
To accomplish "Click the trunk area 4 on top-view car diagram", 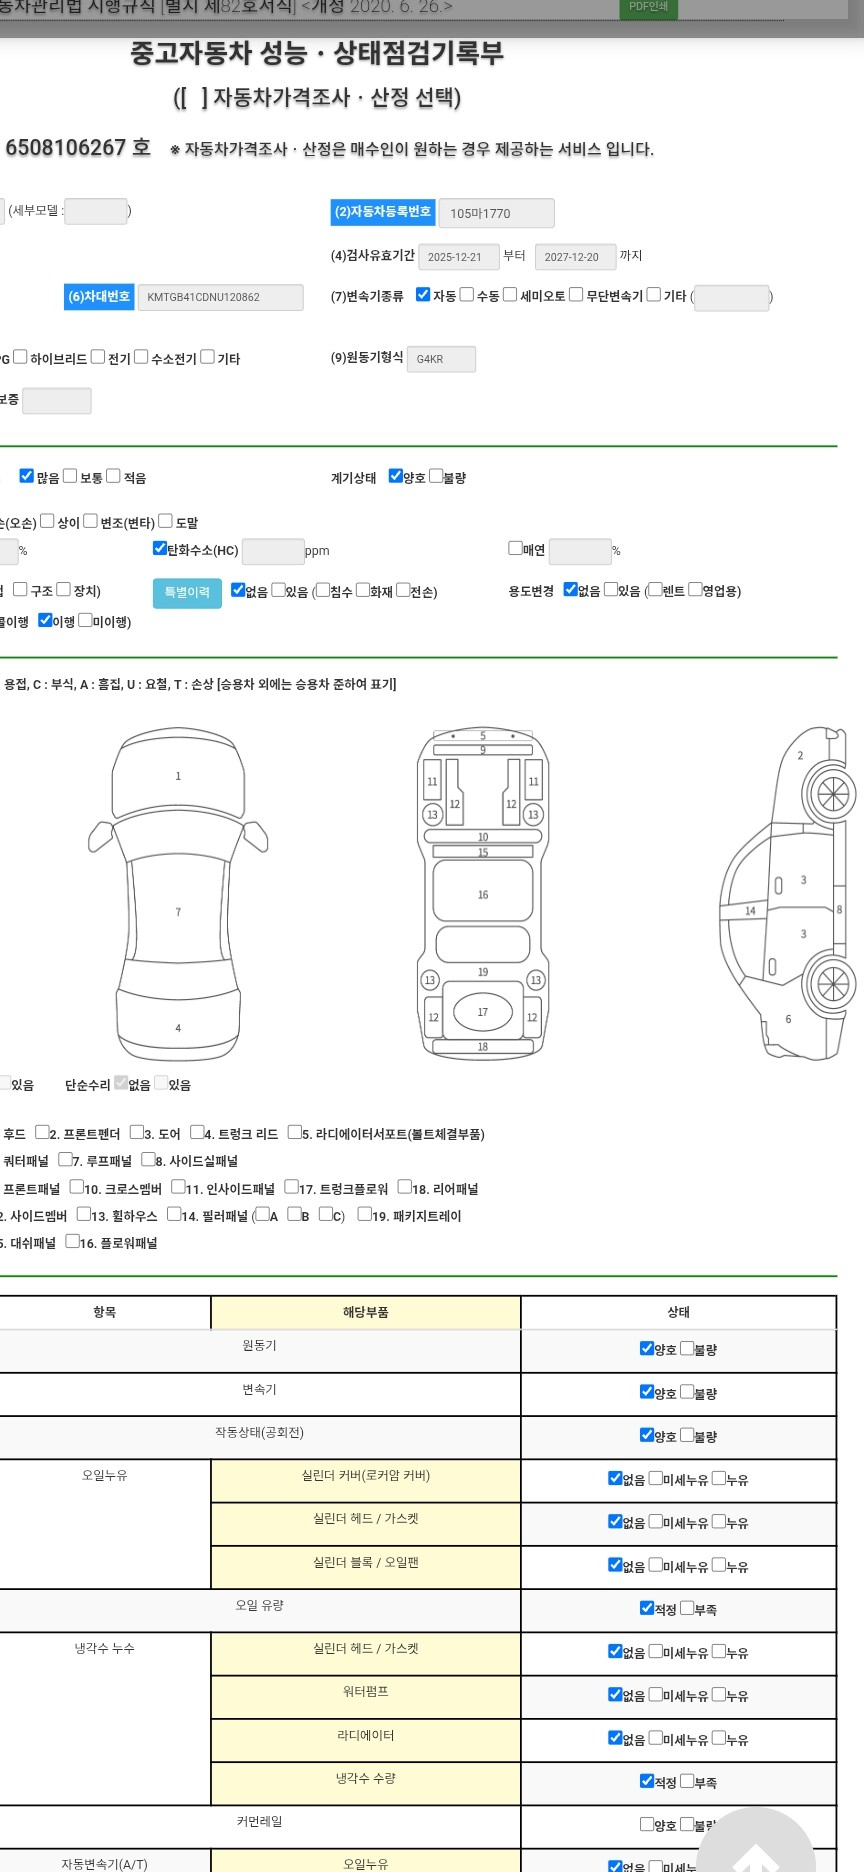I will point(178,1028).
